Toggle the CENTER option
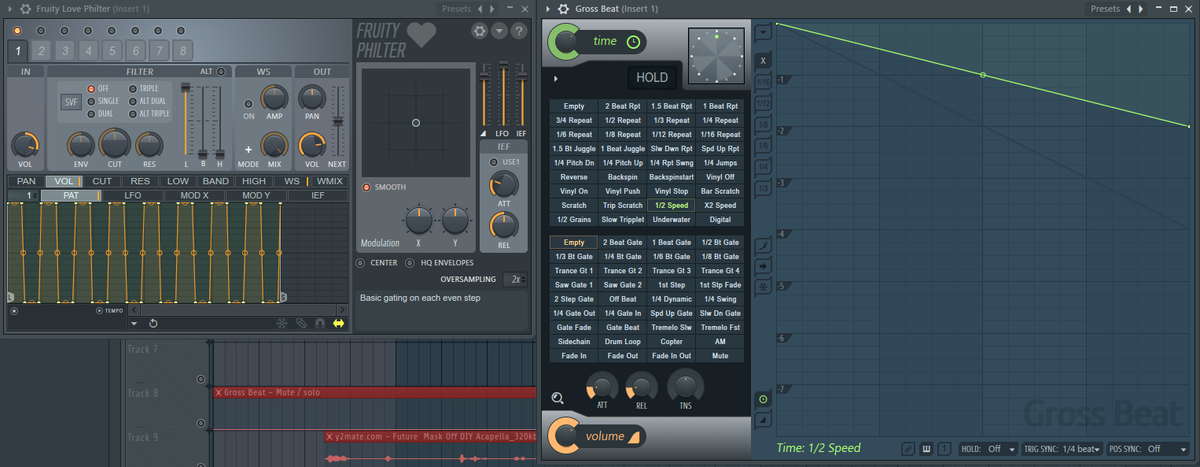 [361, 263]
